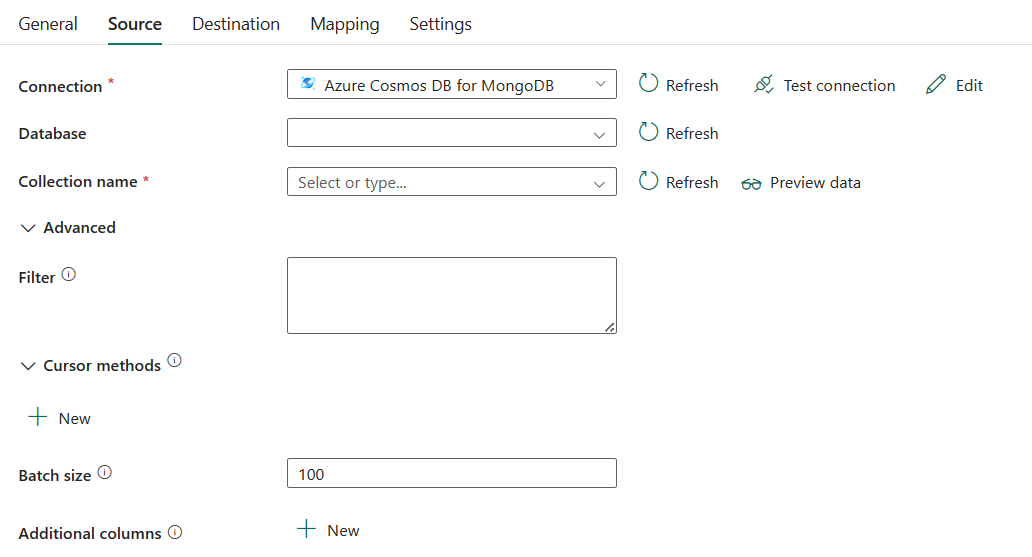The width and height of the screenshot is (1032, 557).
Task: Click Test connection text
Action: tap(839, 86)
